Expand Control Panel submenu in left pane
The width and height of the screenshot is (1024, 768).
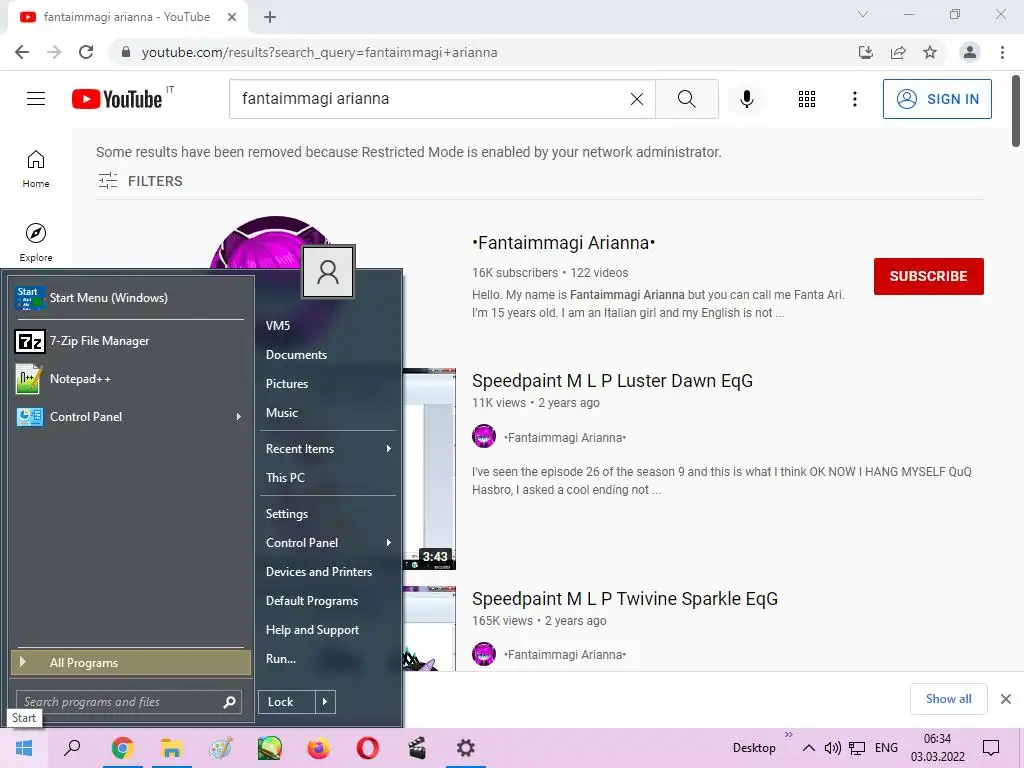[238, 417]
